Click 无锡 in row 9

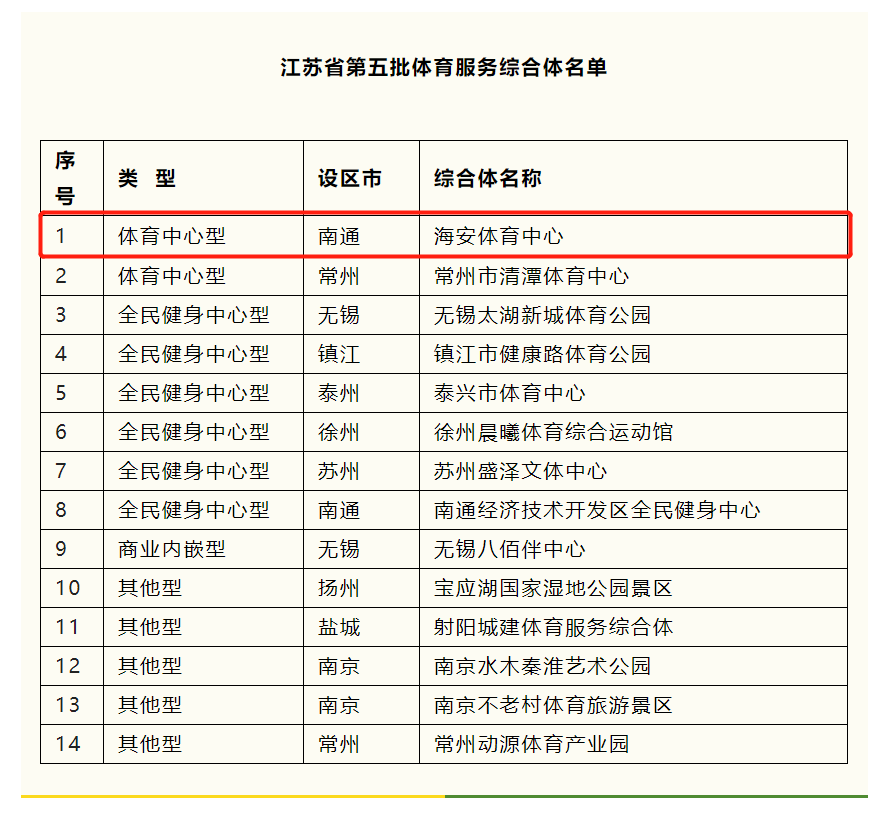(339, 549)
